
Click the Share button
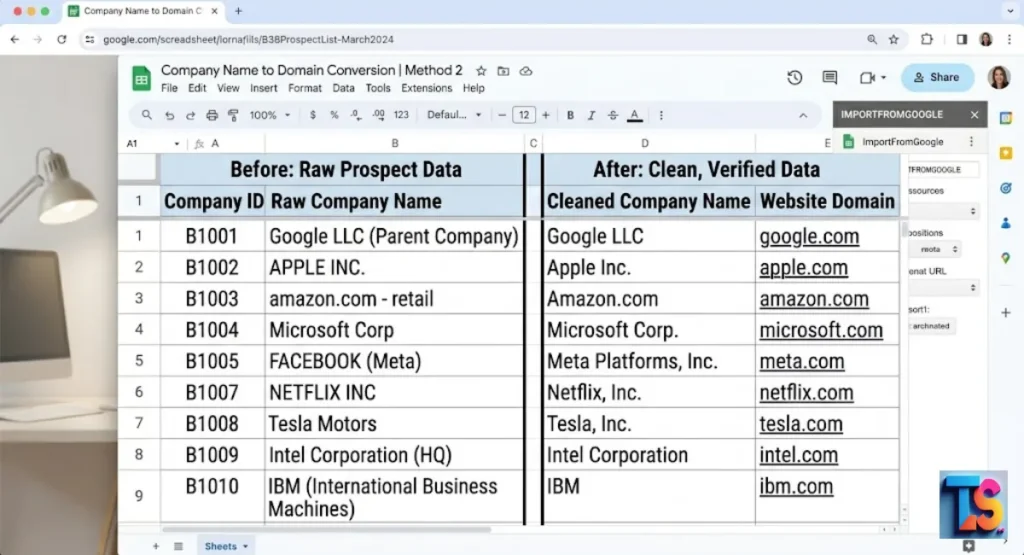(937, 77)
